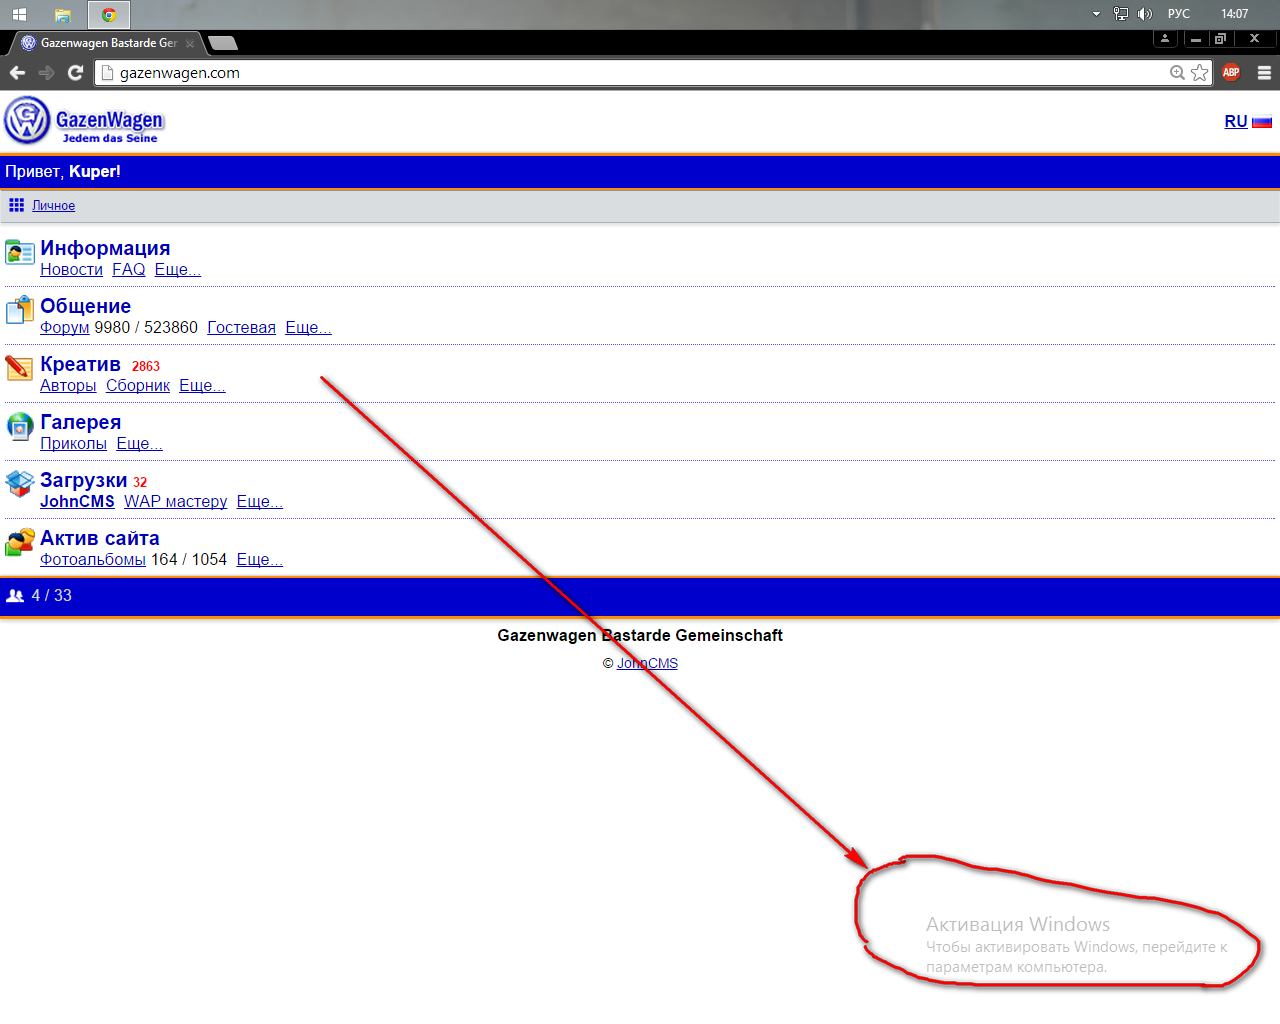Switch input language РУС

[x=1179, y=14]
